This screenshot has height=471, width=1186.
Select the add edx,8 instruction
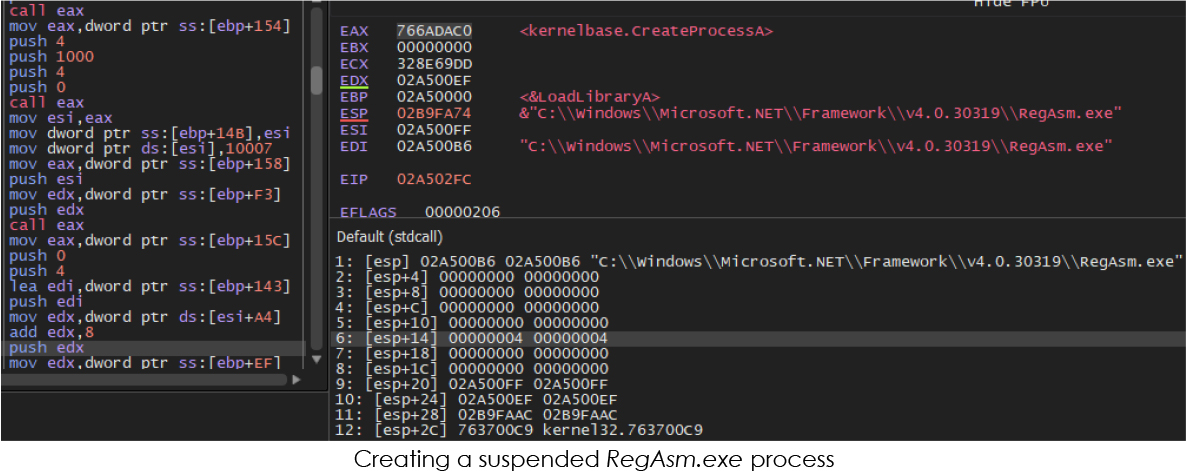click(x=51, y=333)
